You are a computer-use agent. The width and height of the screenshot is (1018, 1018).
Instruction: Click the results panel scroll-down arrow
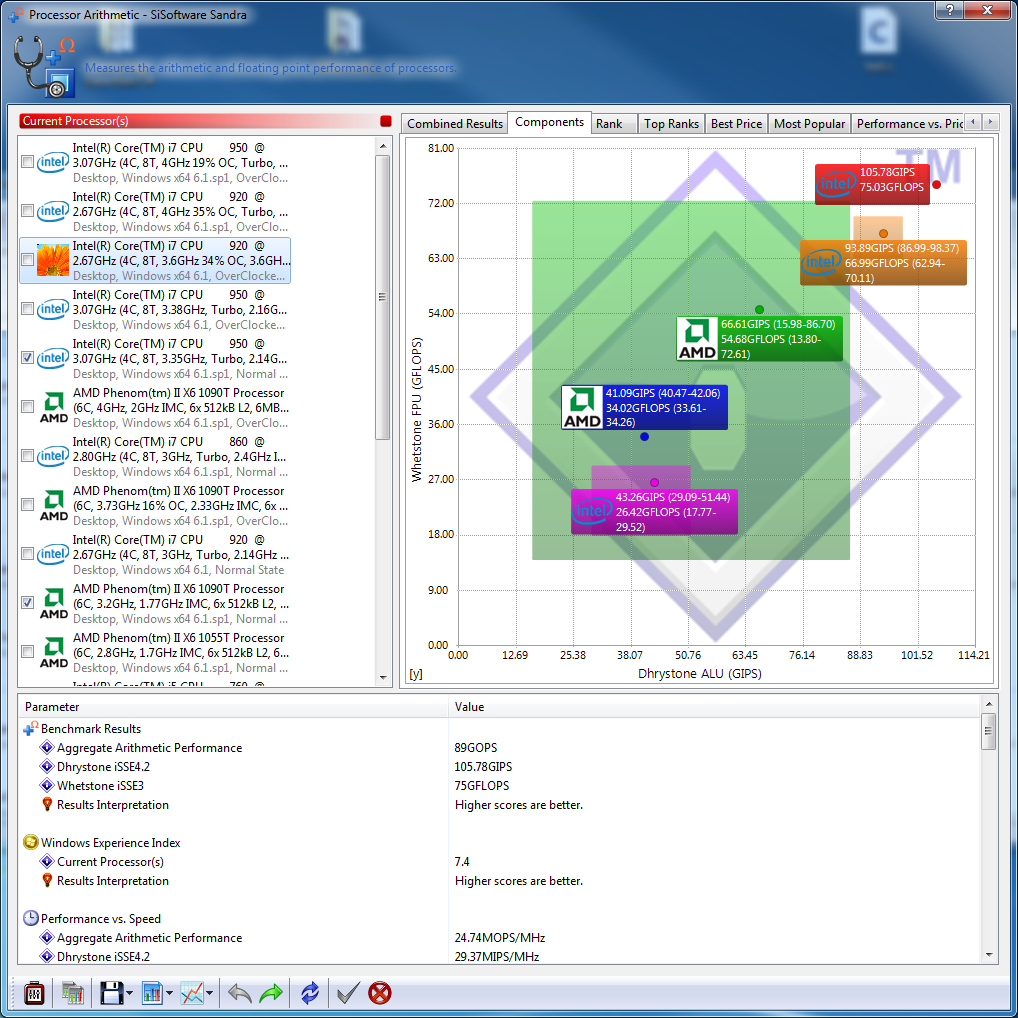pos(989,955)
